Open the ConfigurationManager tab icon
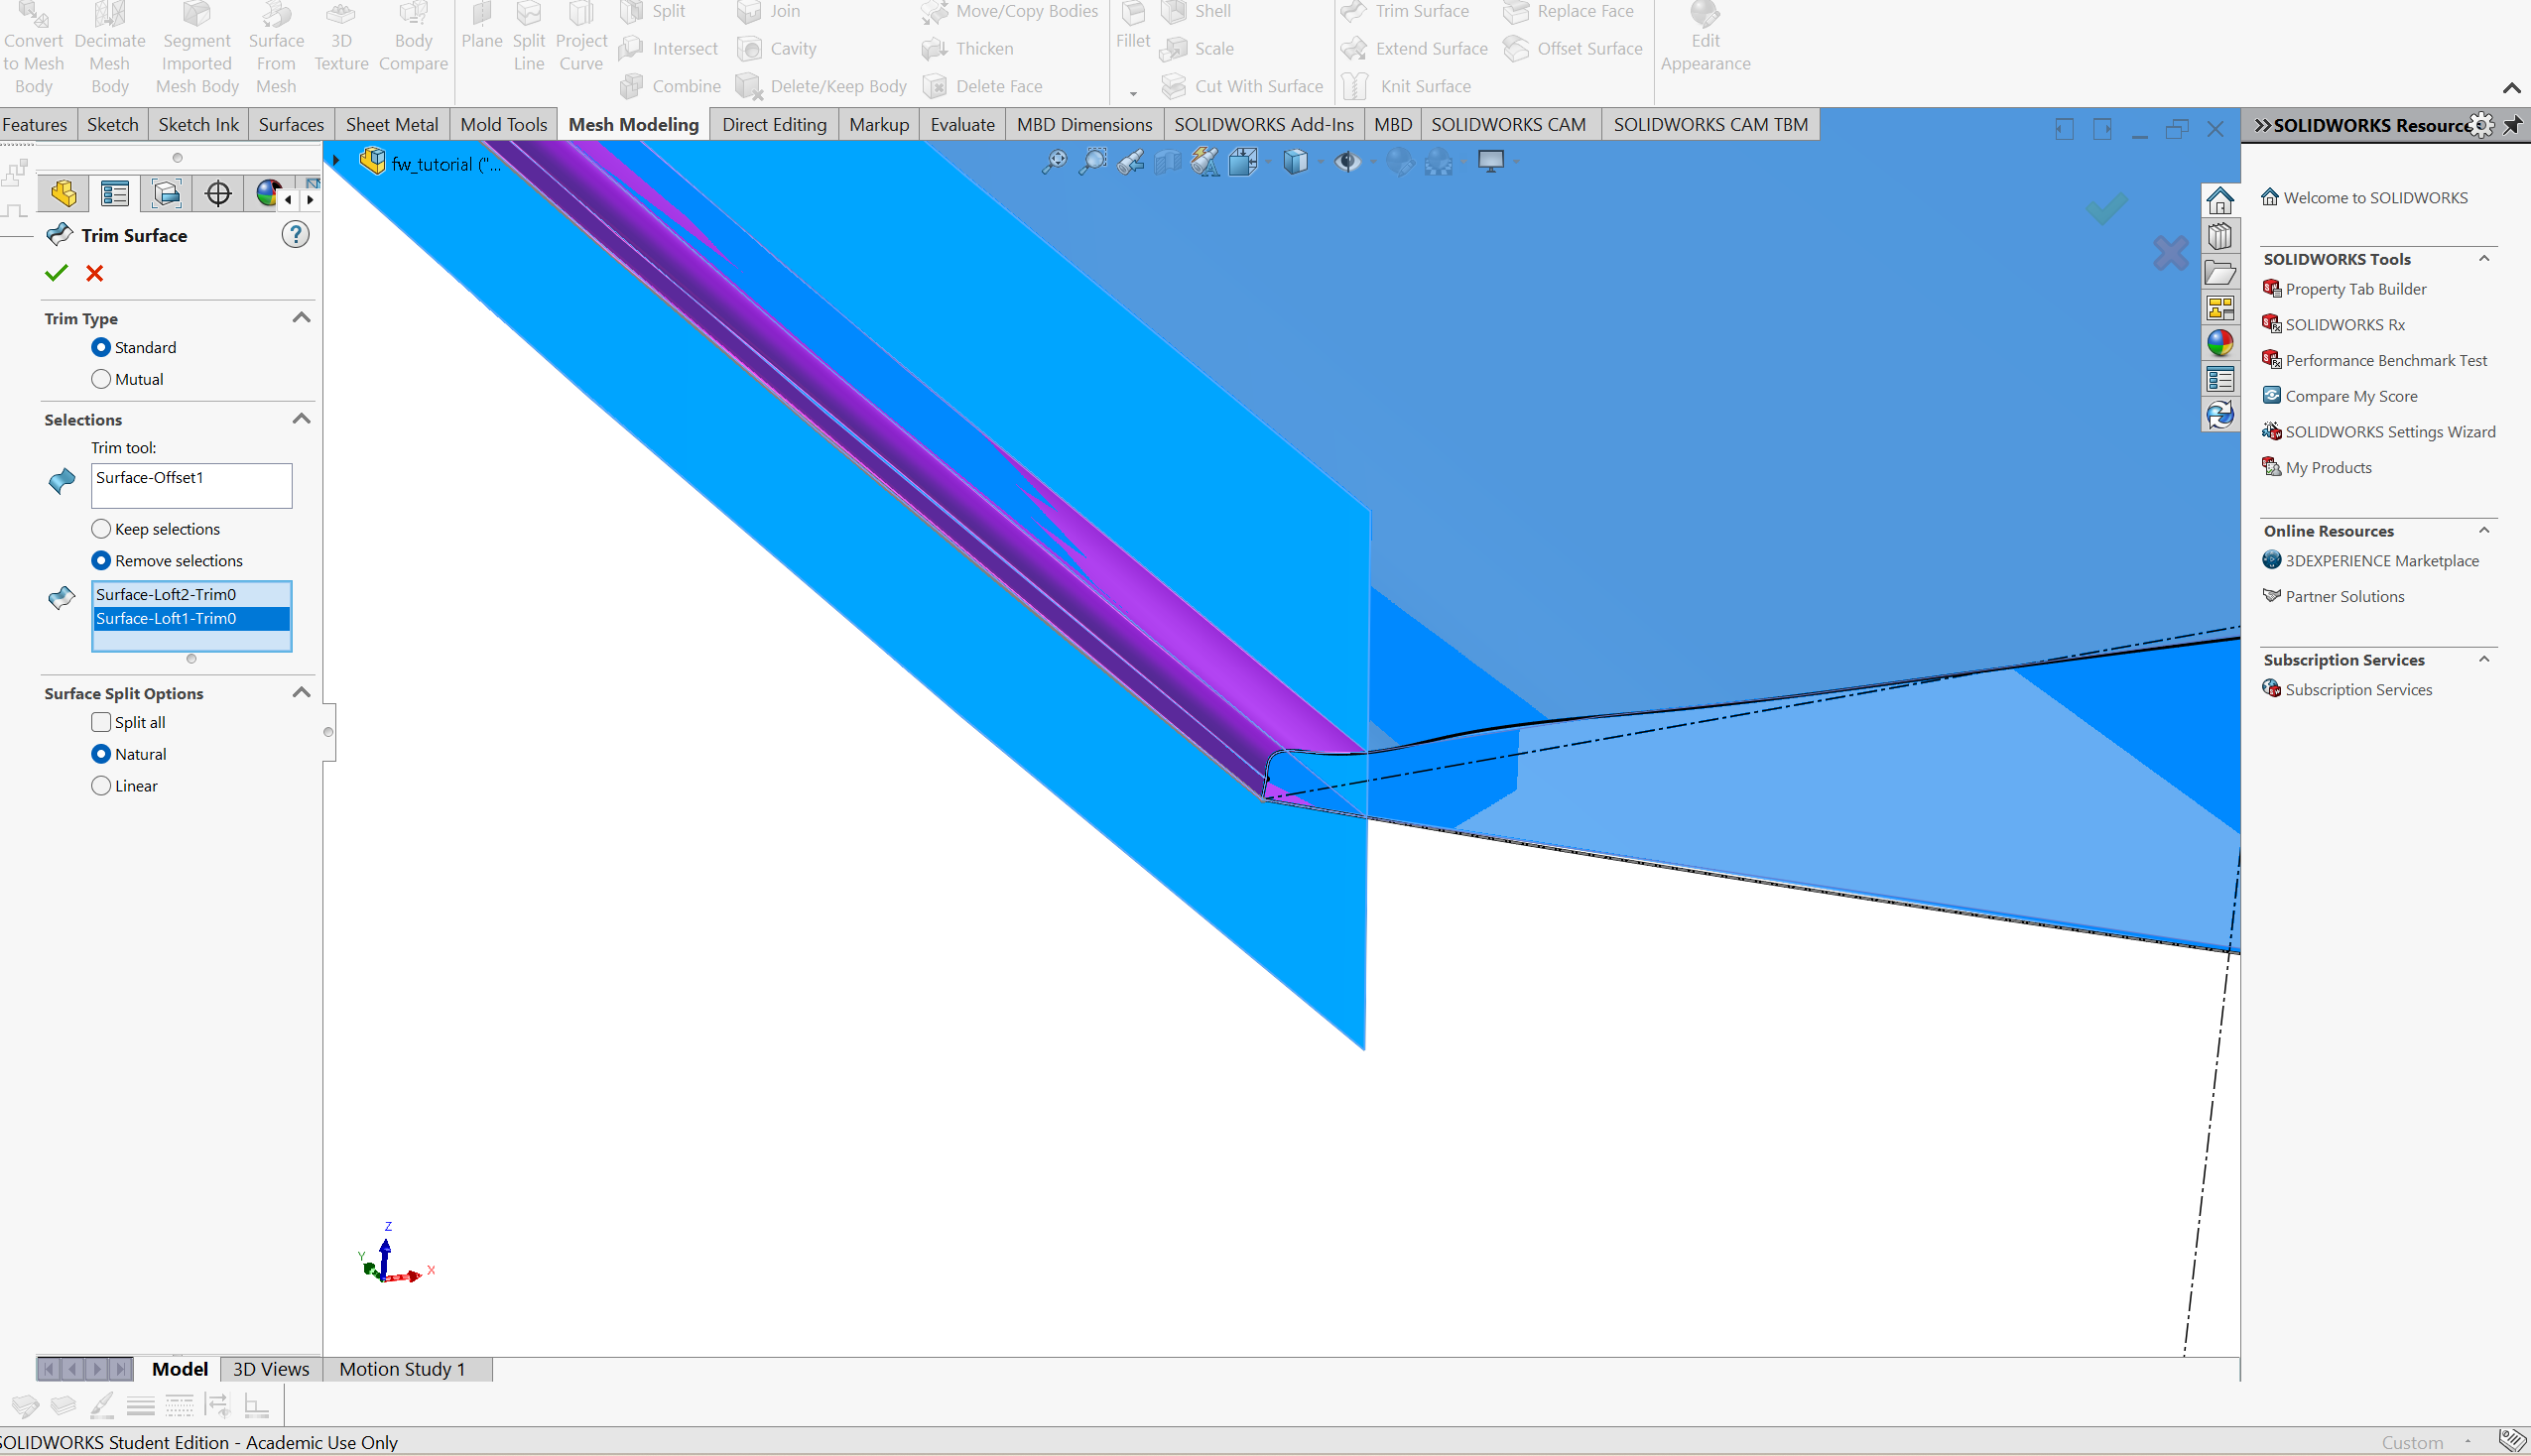The image size is (2531, 1456). pyautogui.click(x=166, y=193)
